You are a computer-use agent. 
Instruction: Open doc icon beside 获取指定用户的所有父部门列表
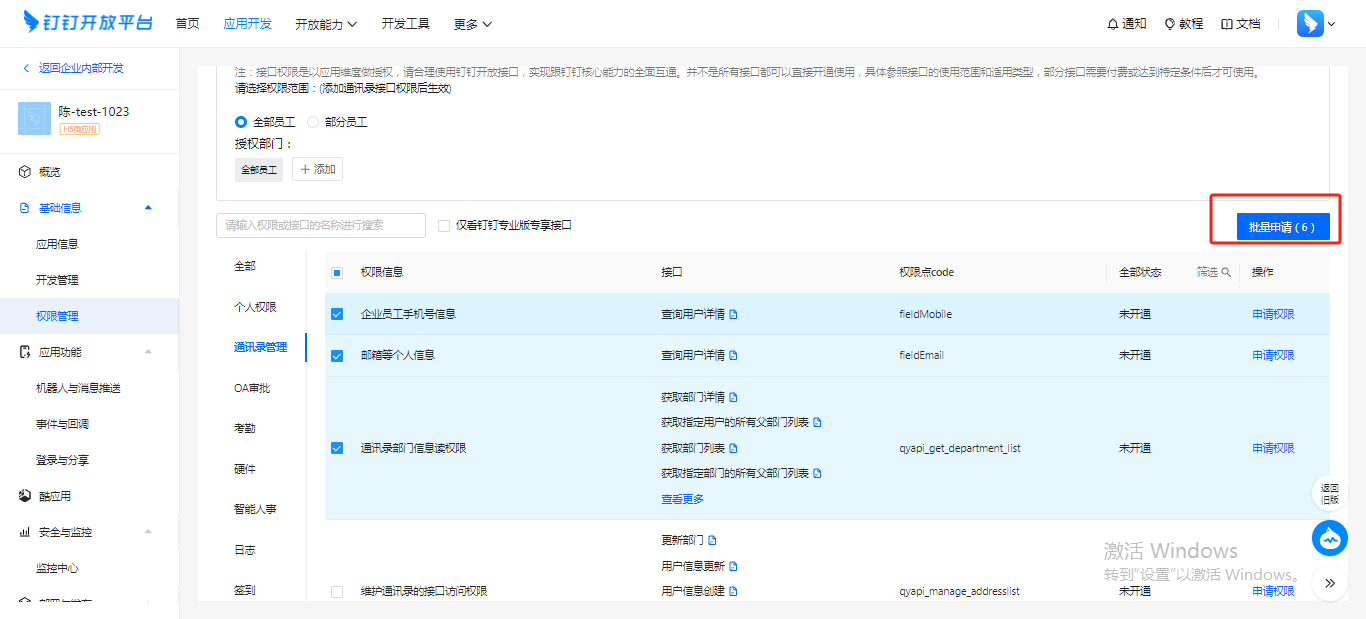817,422
